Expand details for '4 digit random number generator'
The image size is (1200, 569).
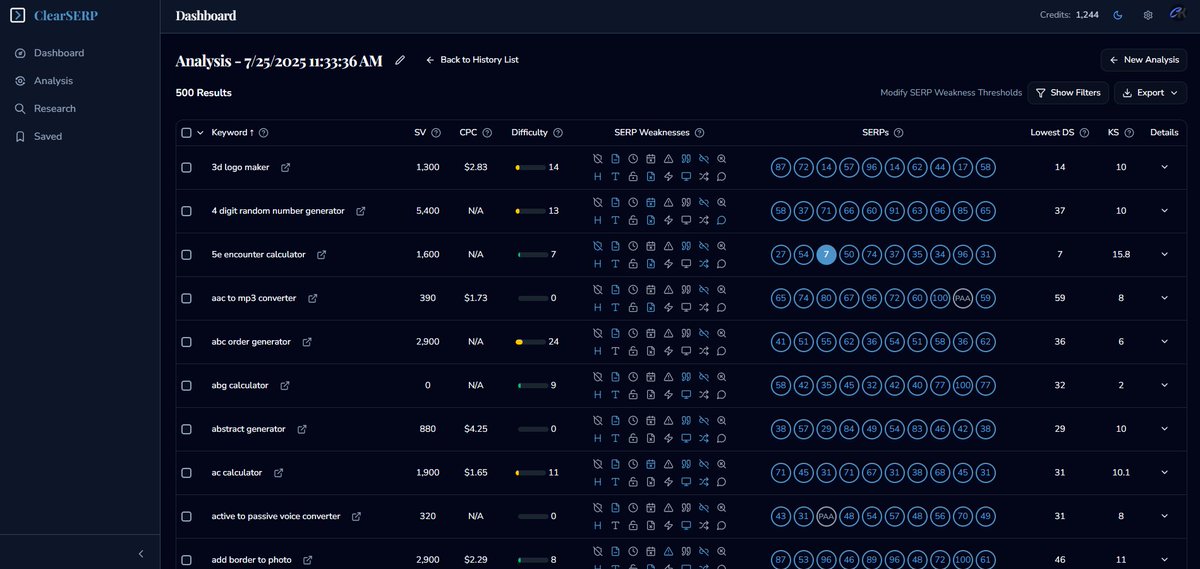pos(1164,211)
